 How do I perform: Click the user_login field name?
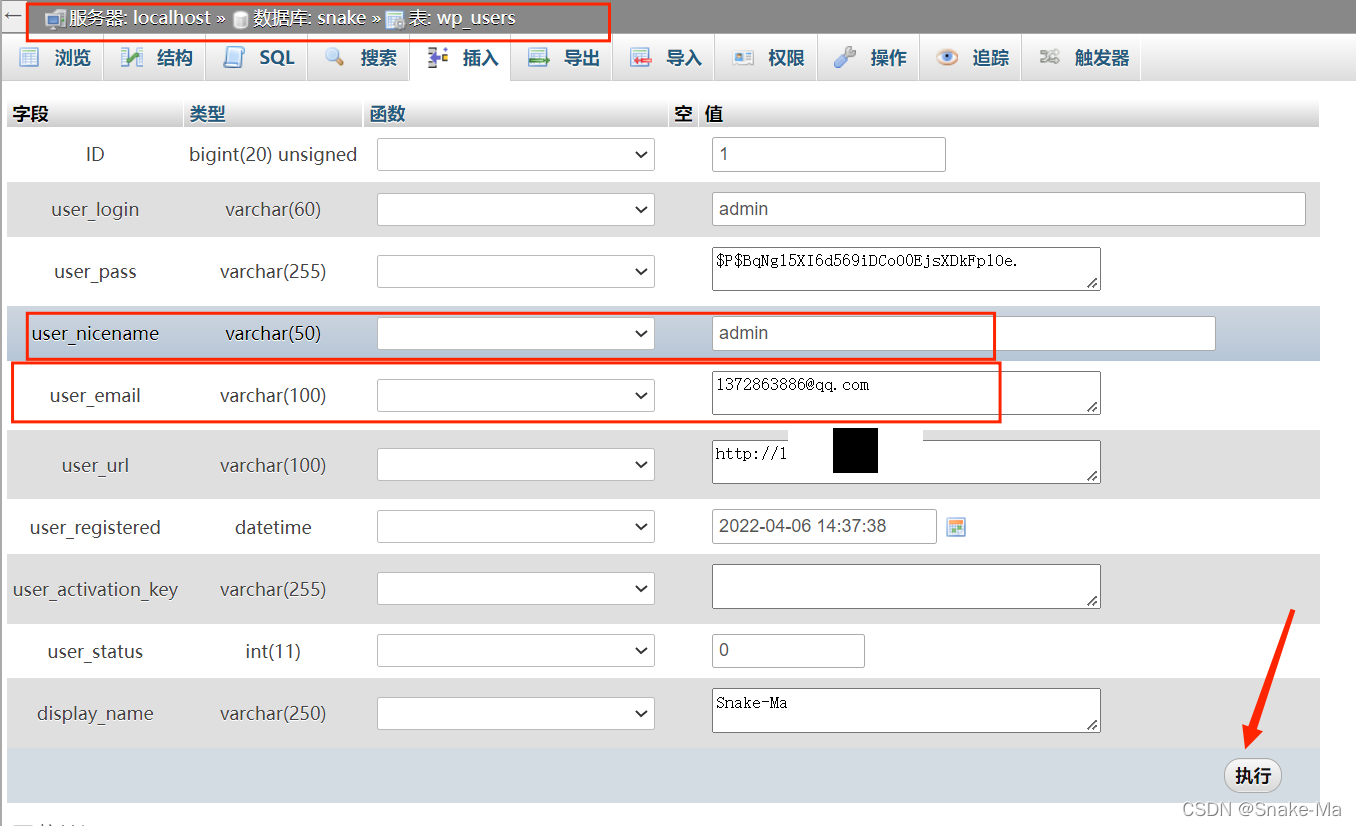click(95, 210)
